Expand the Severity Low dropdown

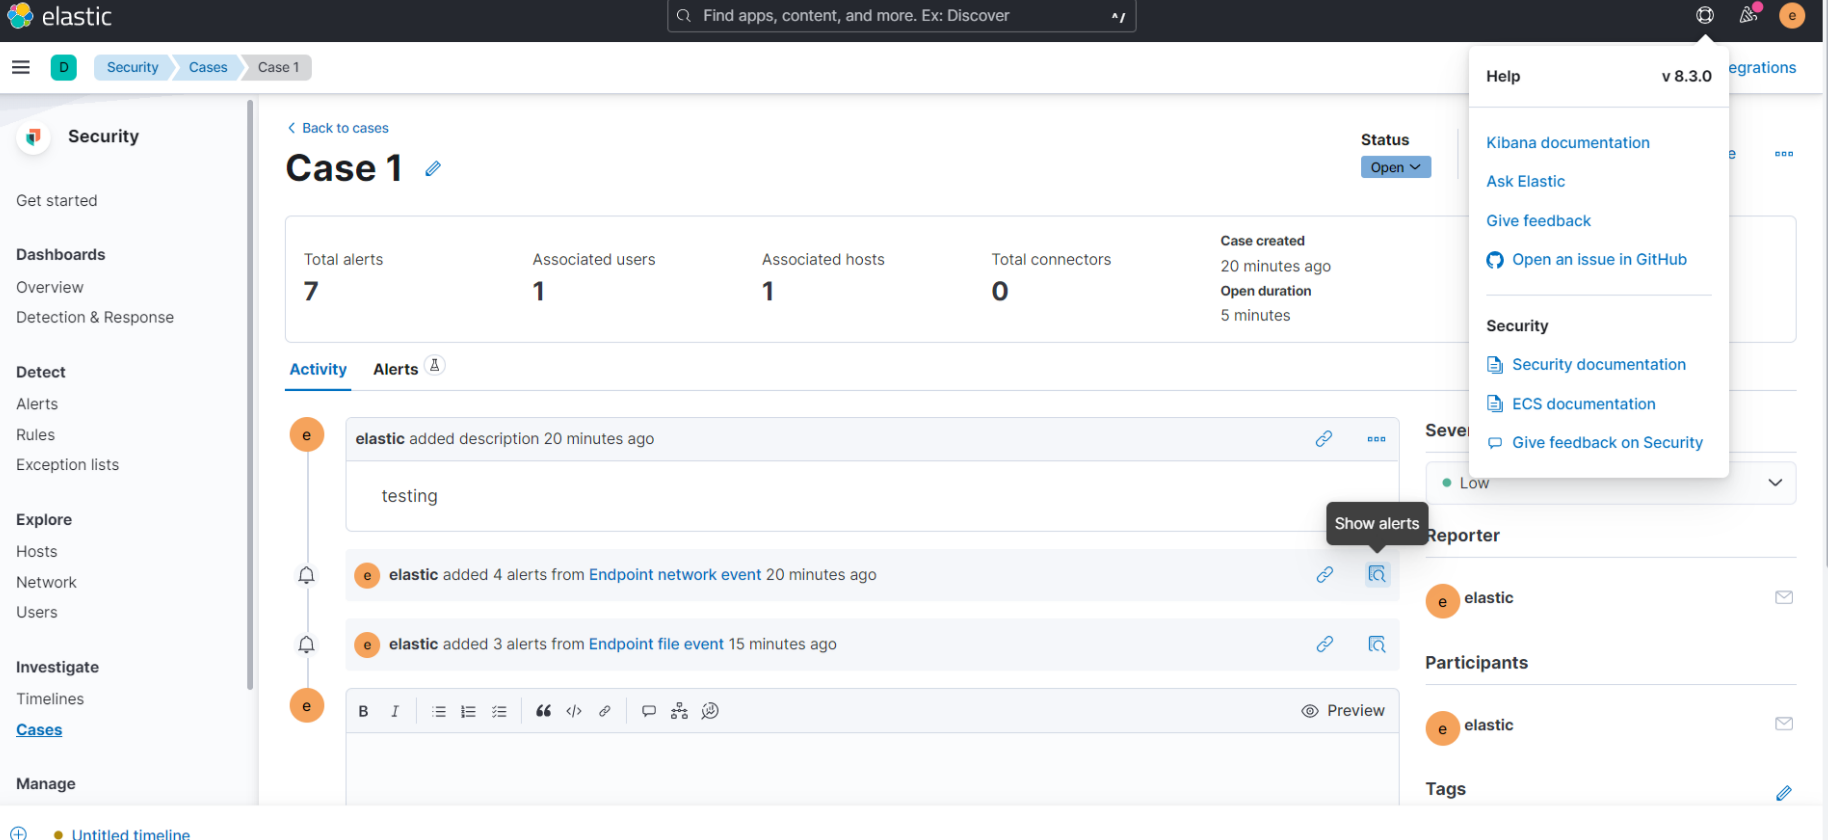pyautogui.click(x=1611, y=483)
